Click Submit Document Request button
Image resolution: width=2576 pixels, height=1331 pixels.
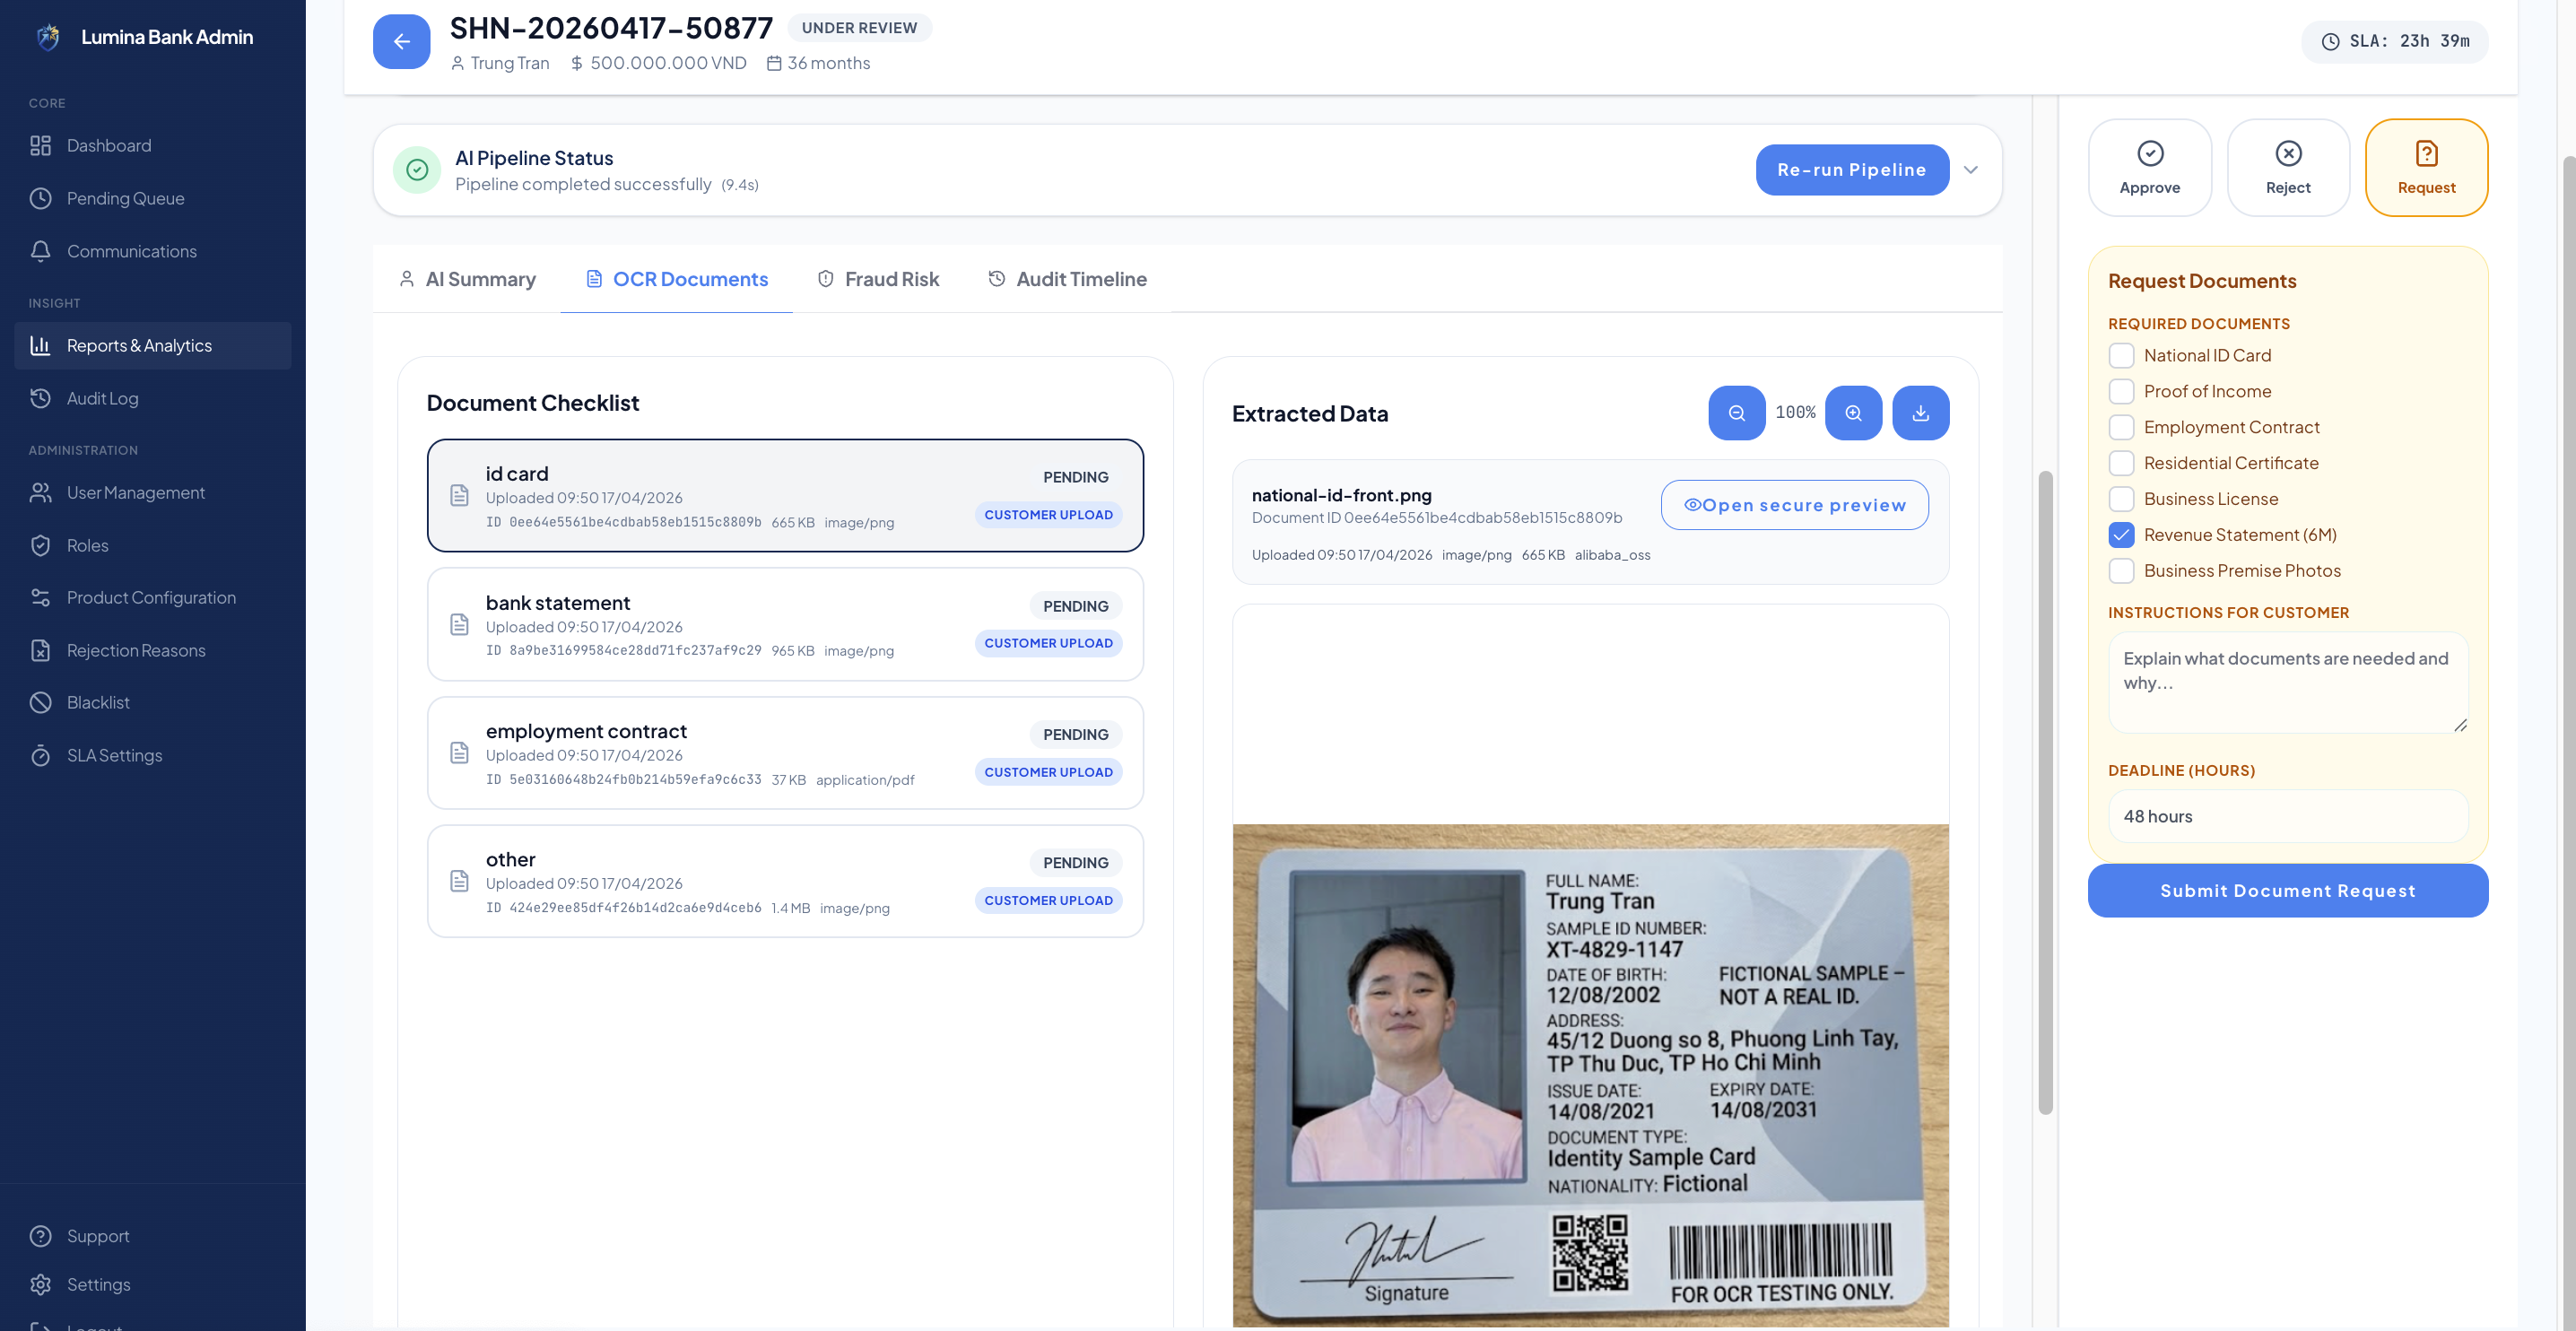2287,890
